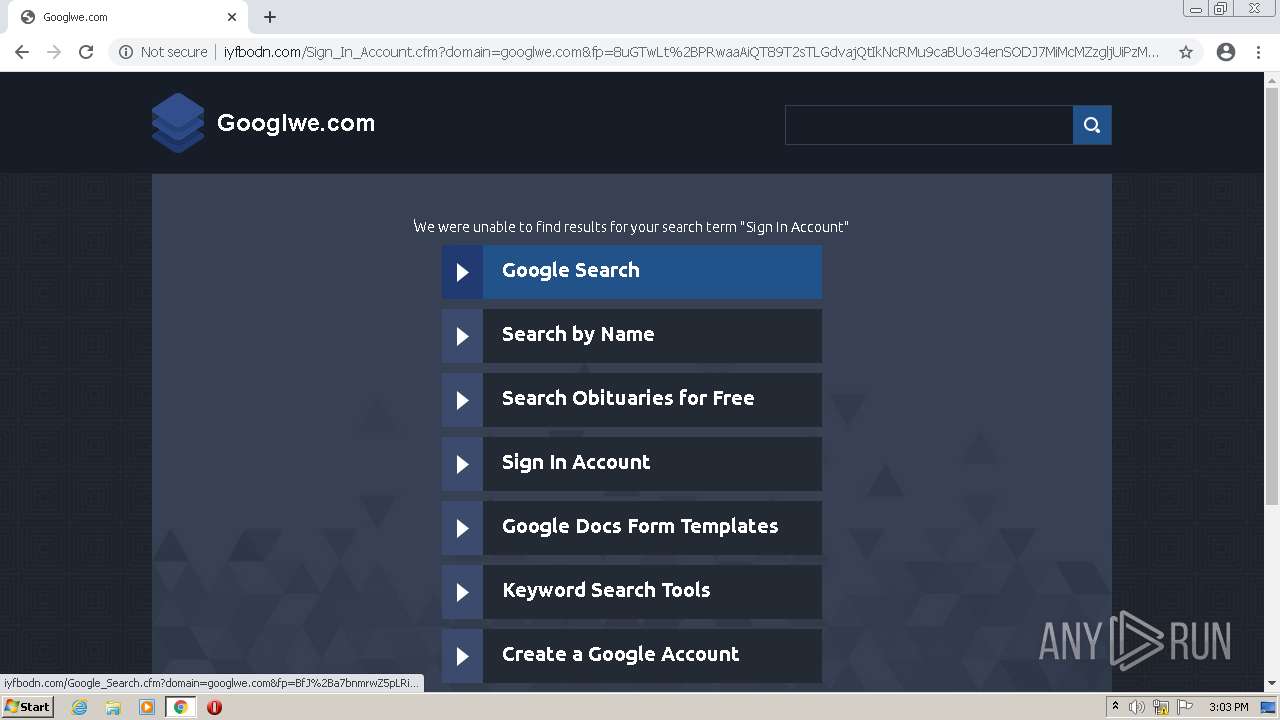Viewport: 1280px width, 720px height.
Task: Open a new tab with plus button
Action: pyautogui.click(x=270, y=17)
